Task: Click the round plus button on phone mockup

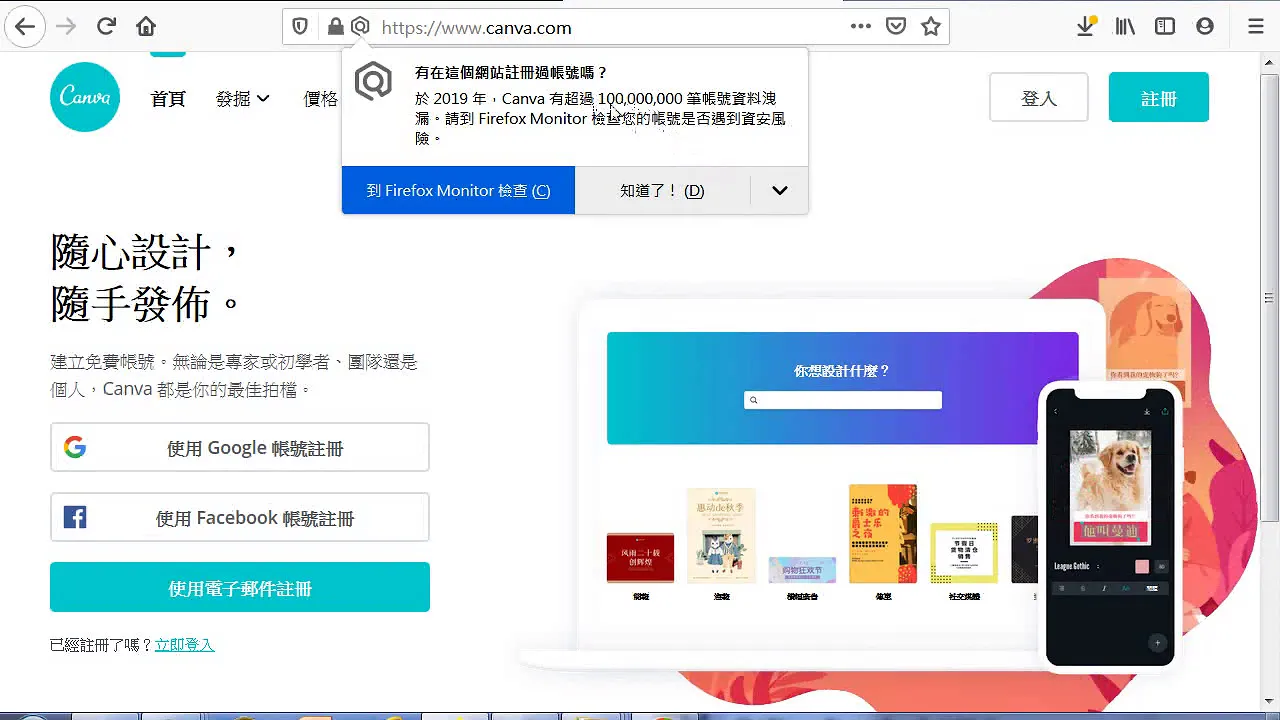Action: pos(1157,643)
